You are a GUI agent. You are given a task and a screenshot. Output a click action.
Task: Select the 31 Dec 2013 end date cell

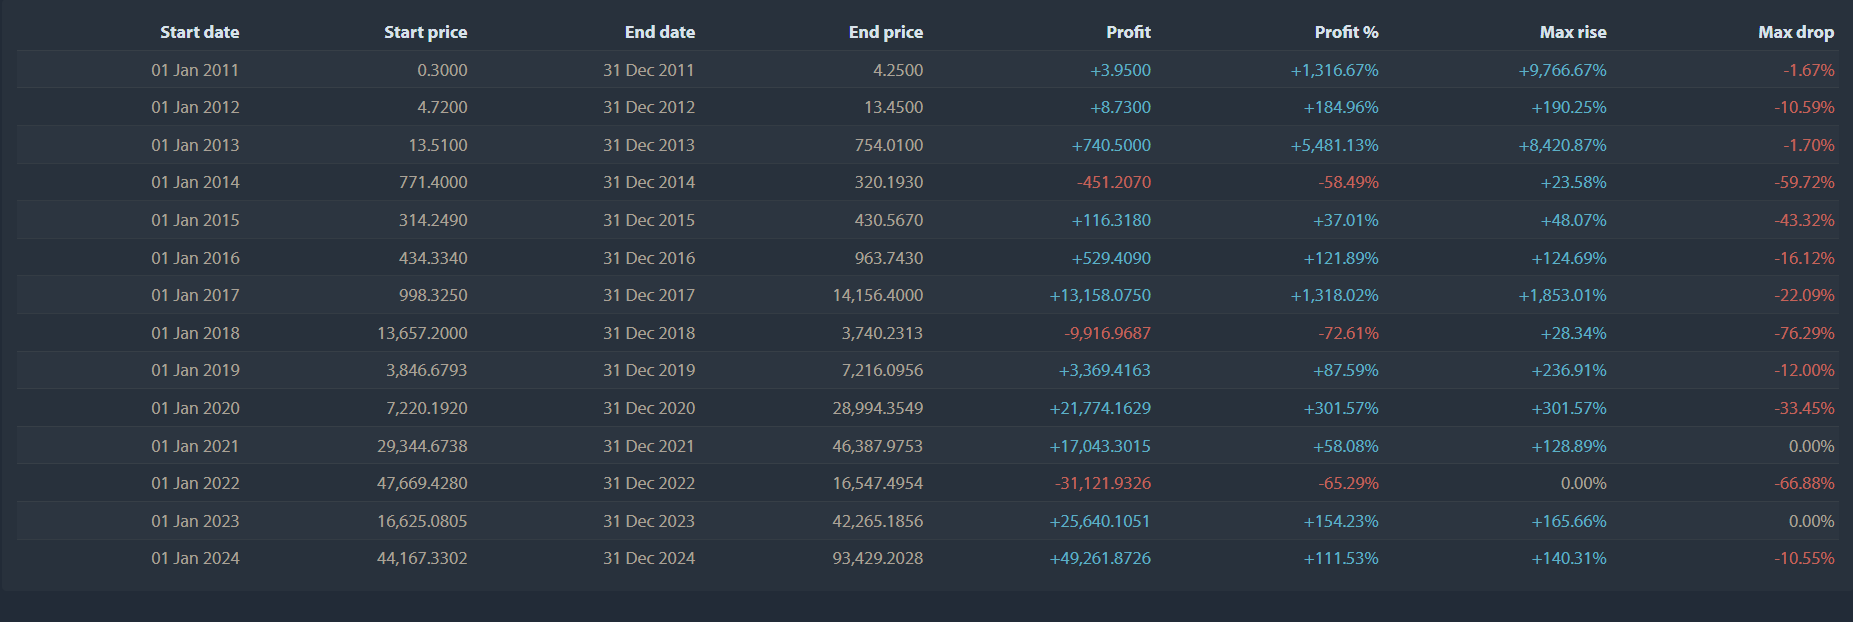[648, 145]
